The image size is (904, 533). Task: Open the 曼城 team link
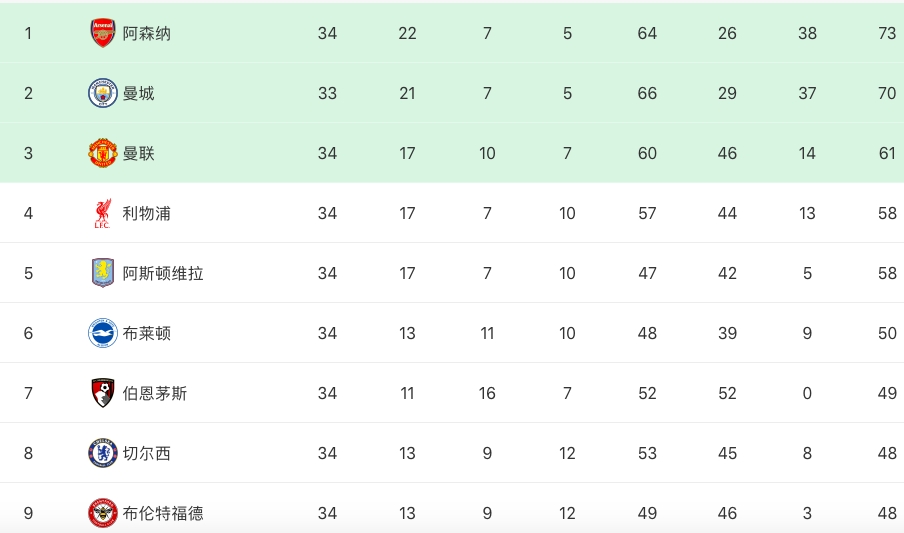(x=139, y=93)
